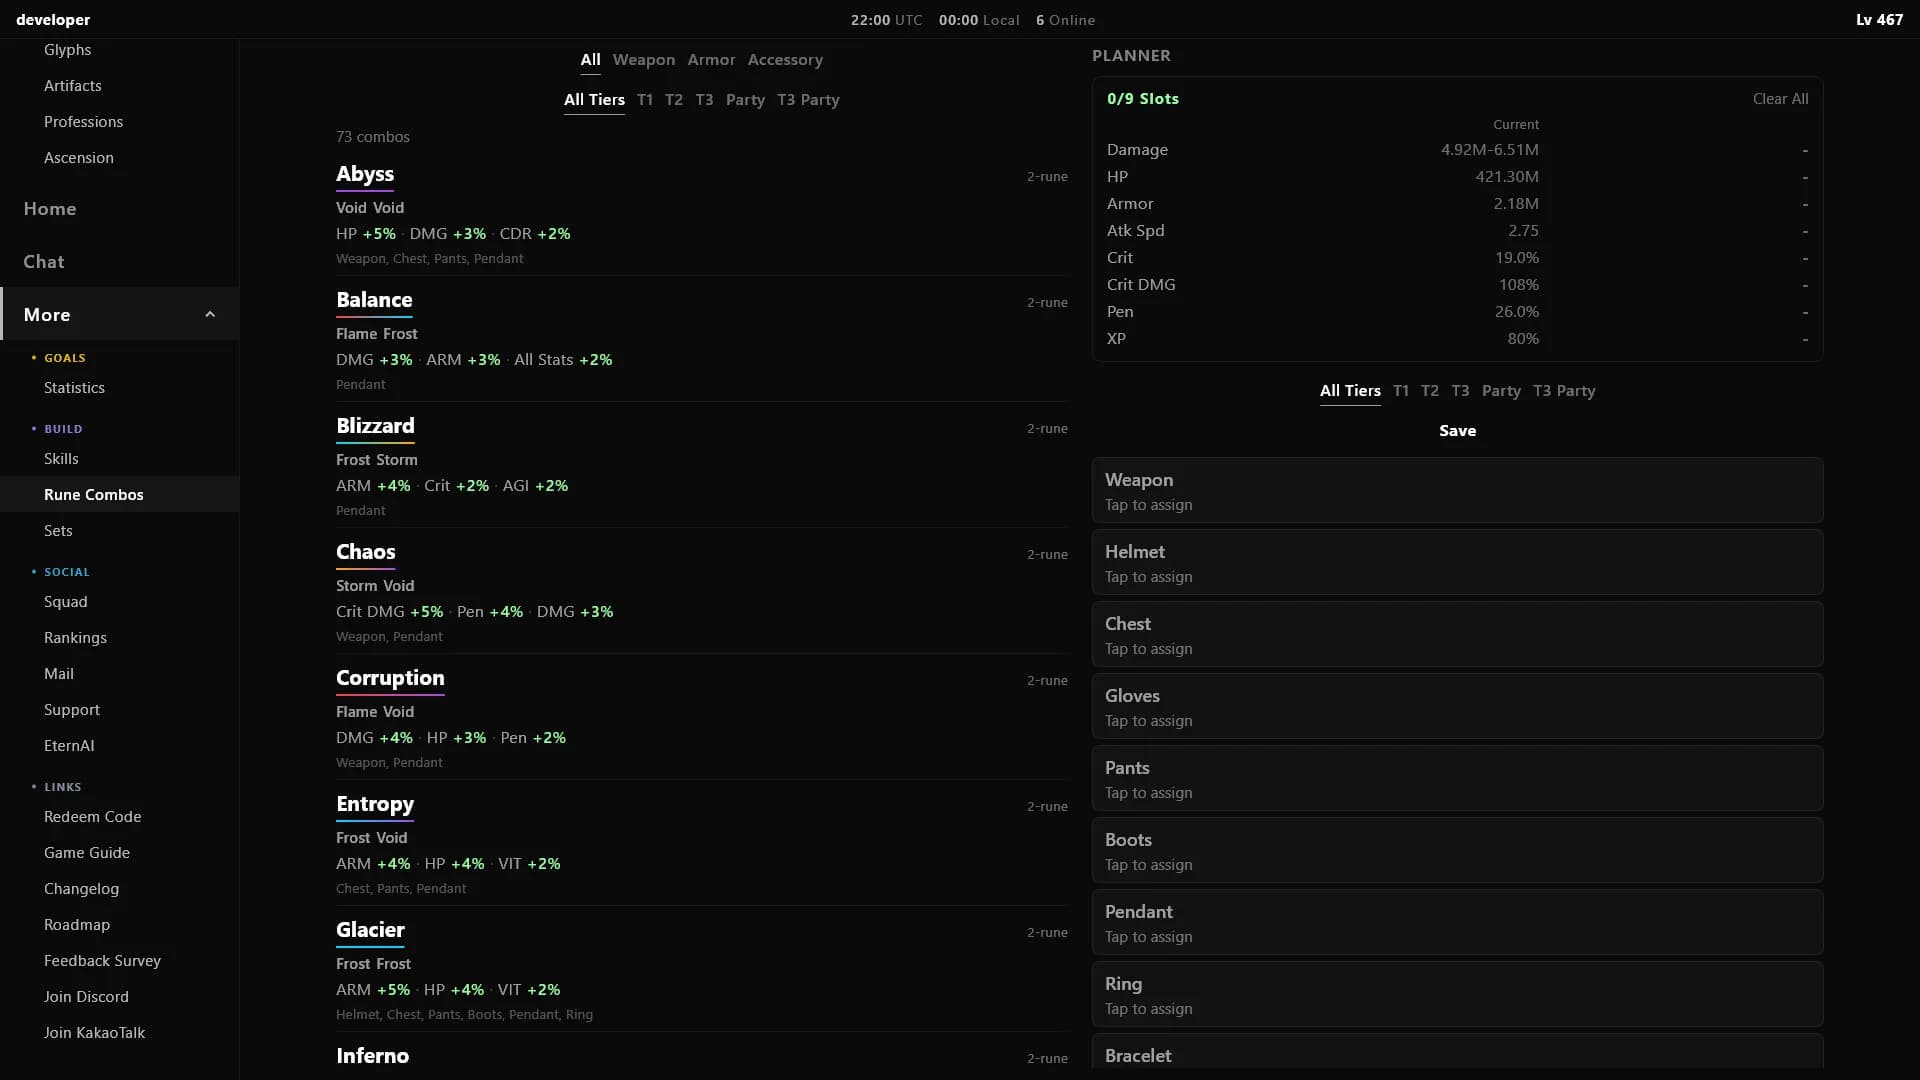Select planner T2 tab
The height and width of the screenshot is (1080, 1920).
(1430, 391)
